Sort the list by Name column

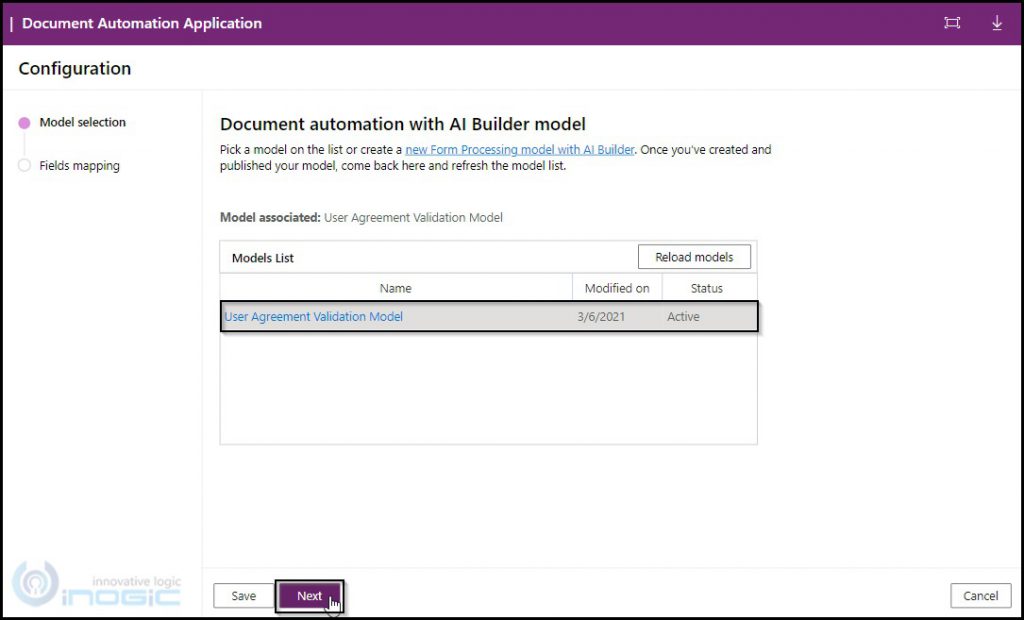point(395,287)
